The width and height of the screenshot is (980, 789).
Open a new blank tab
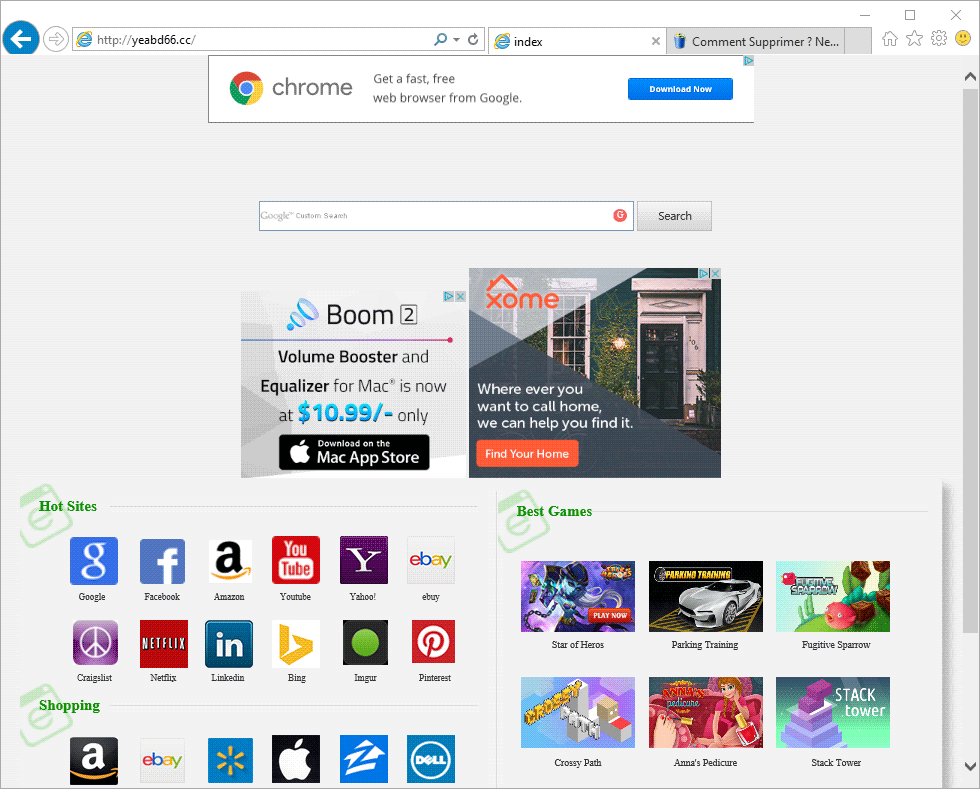858,41
